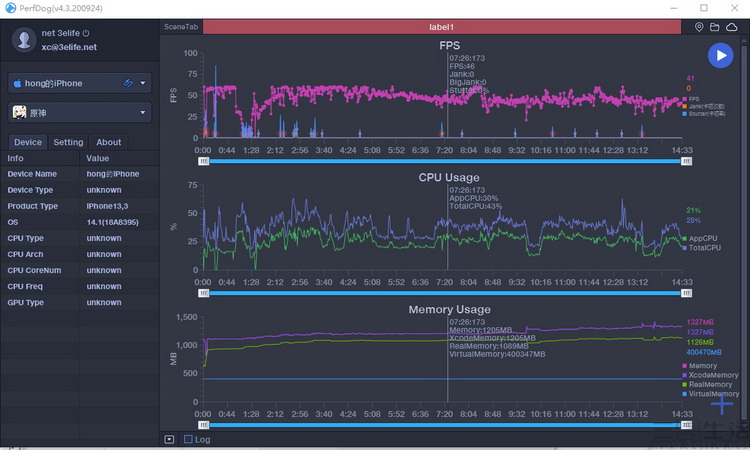Click the CPU Usage chart left range handle
The image size is (750, 450).
tap(204, 293)
